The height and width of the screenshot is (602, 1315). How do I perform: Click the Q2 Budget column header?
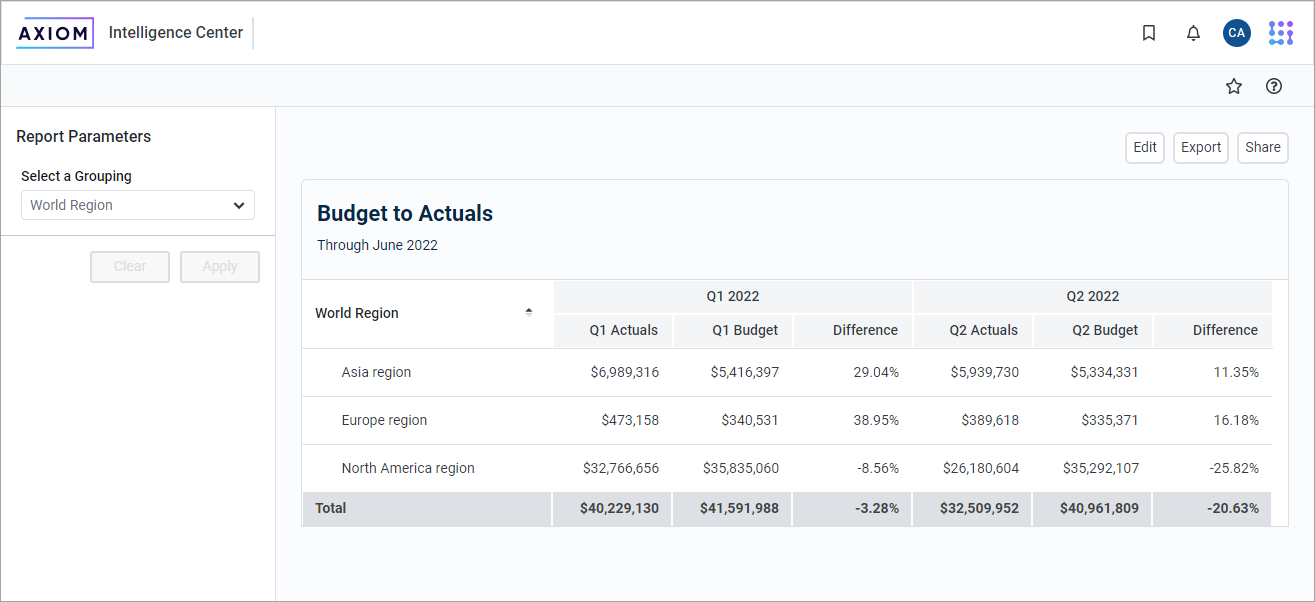point(1105,330)
